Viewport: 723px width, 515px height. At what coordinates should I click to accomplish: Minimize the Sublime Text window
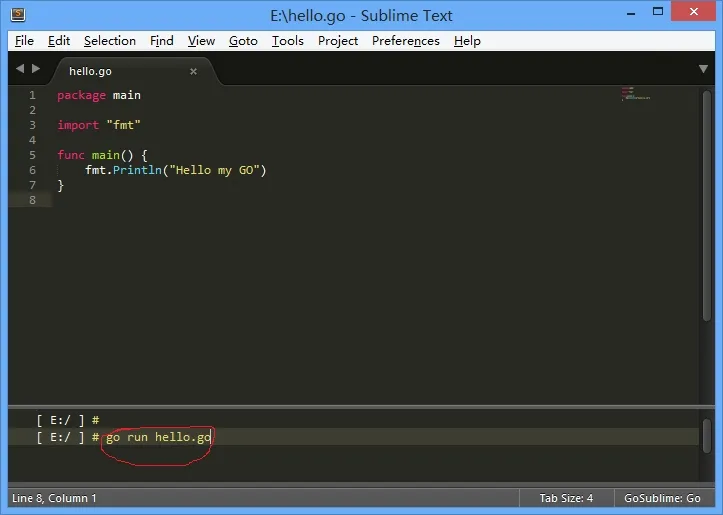tap(631, 13)
